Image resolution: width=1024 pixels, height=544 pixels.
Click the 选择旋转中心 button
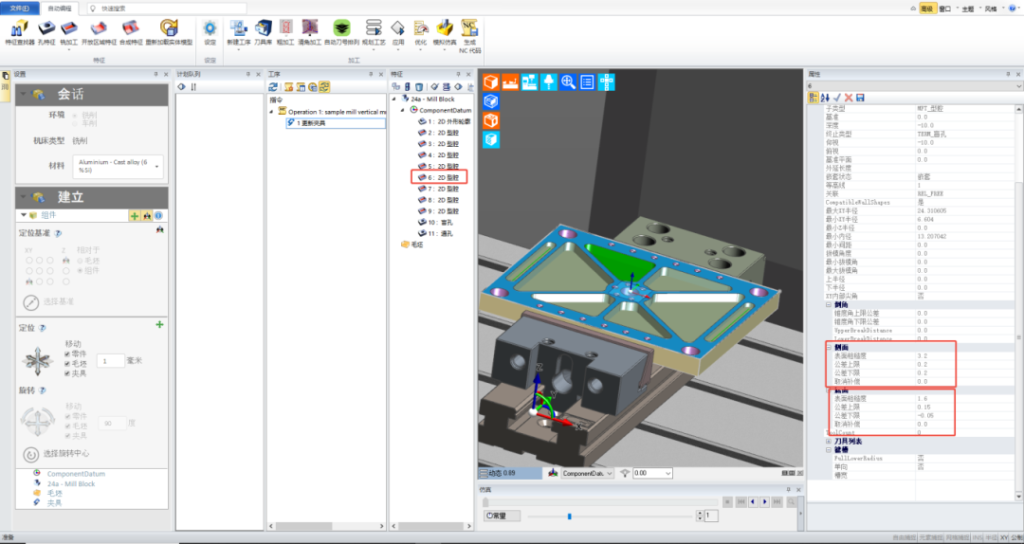tap(30, 455)
